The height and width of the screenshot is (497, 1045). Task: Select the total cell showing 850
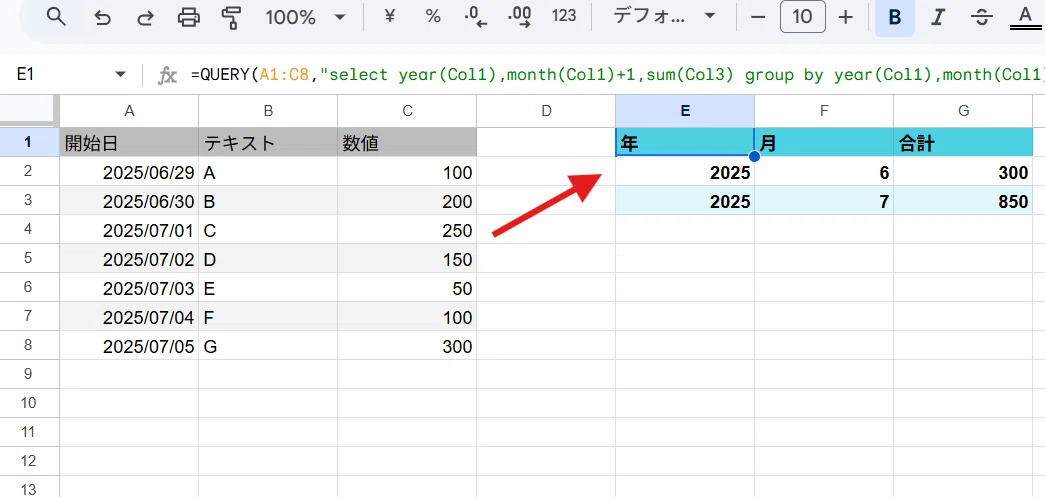tap(963, 201)
